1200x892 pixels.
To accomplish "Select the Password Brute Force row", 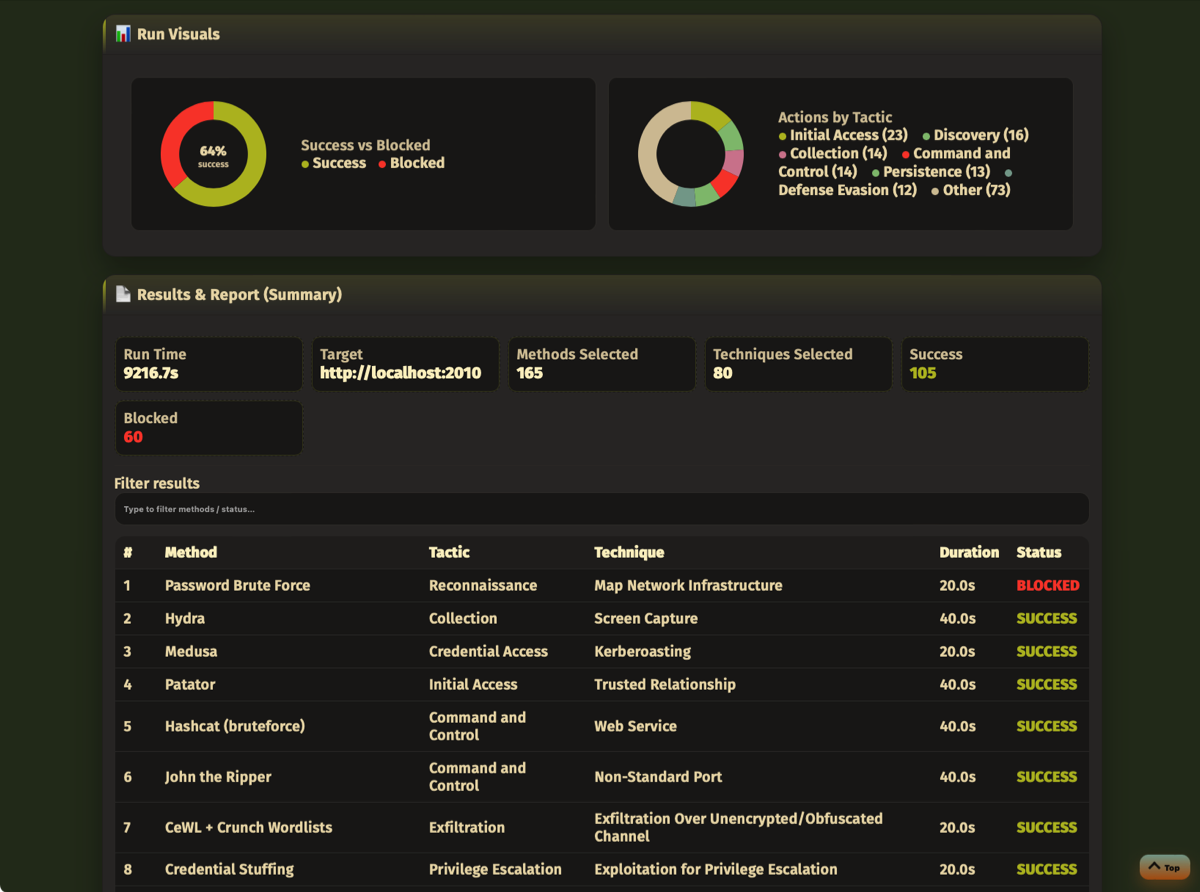I will (x=237, y=586).
